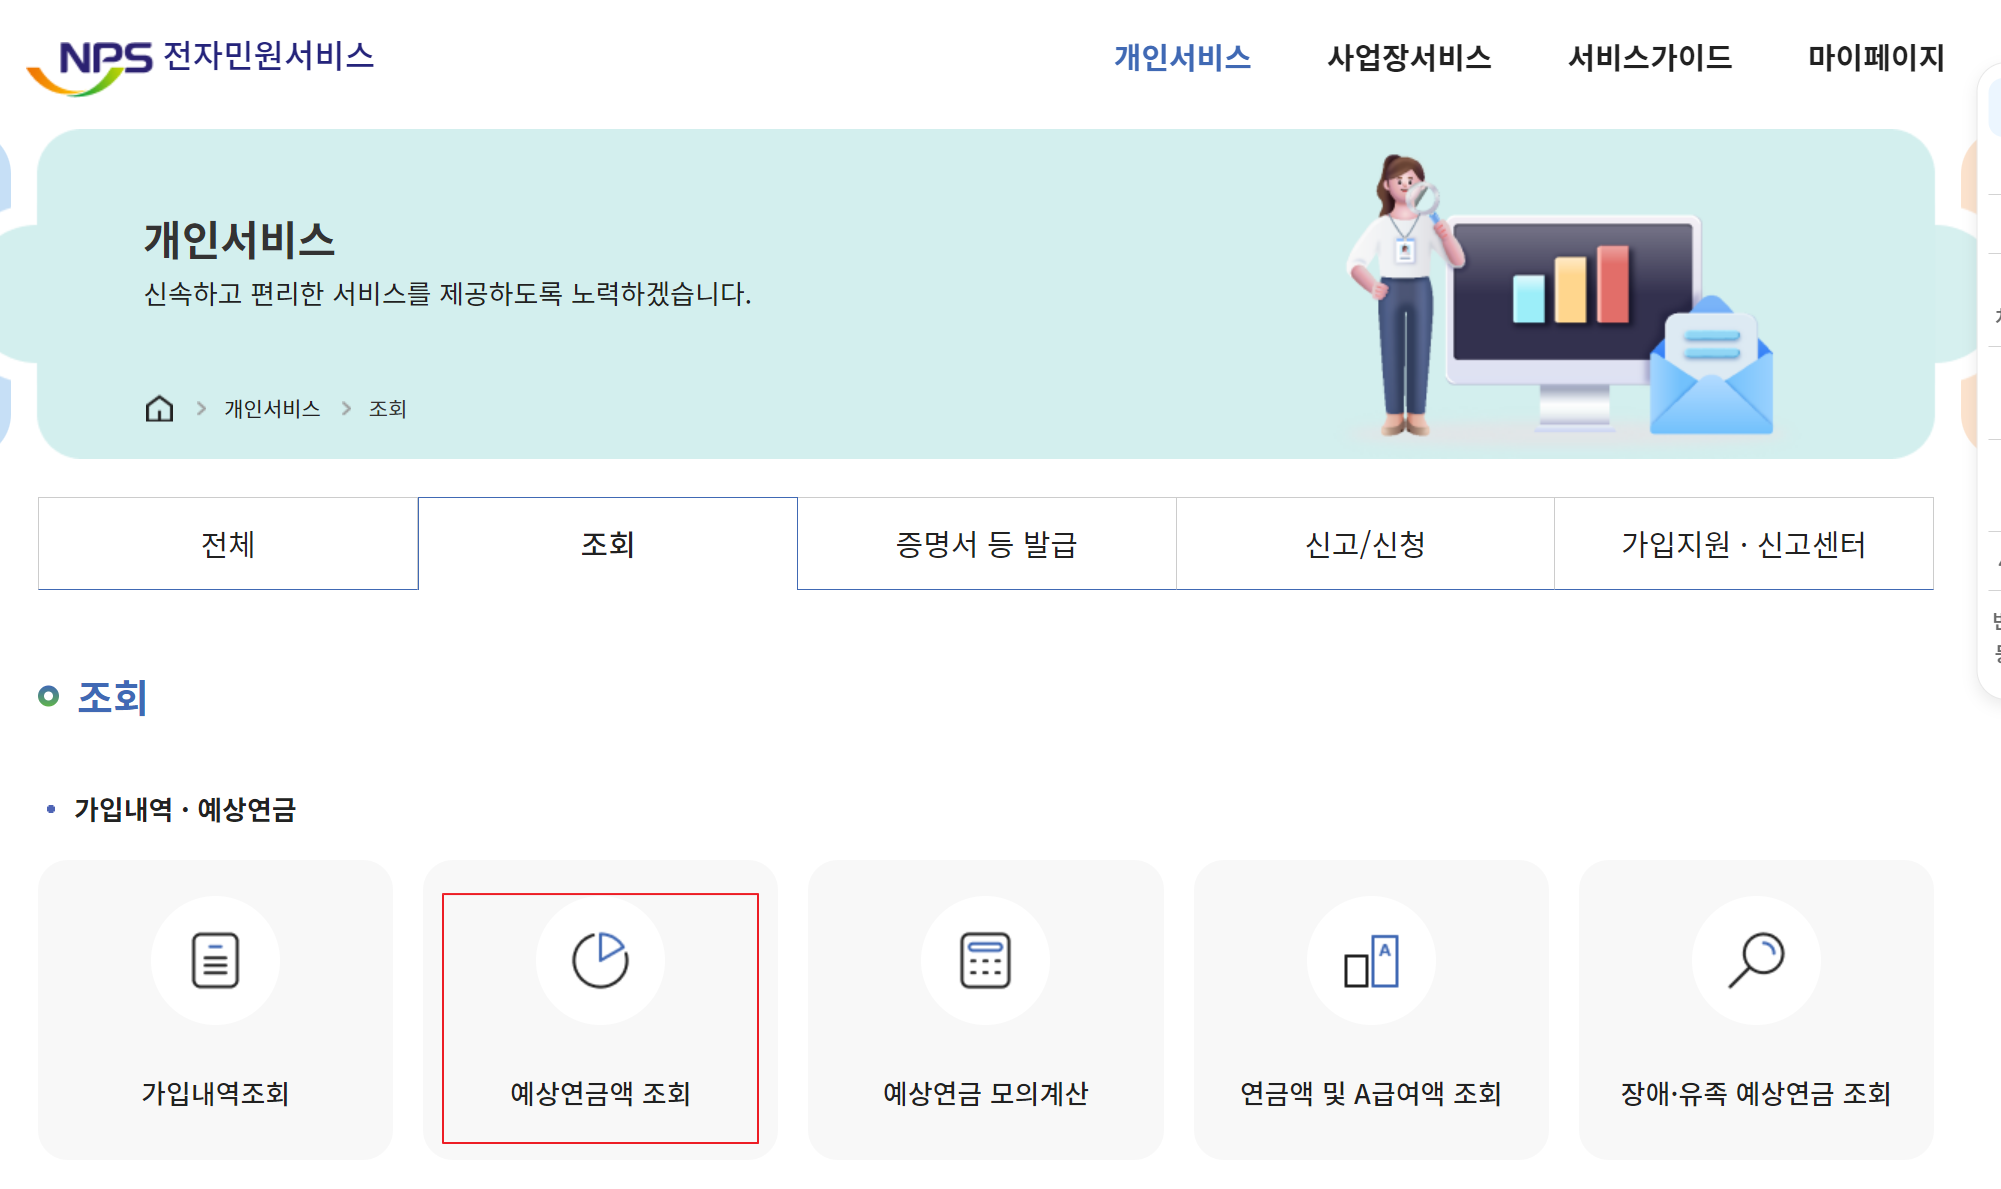
Task: Open the 사업장서비스 menu
Action: [1410, 58]
